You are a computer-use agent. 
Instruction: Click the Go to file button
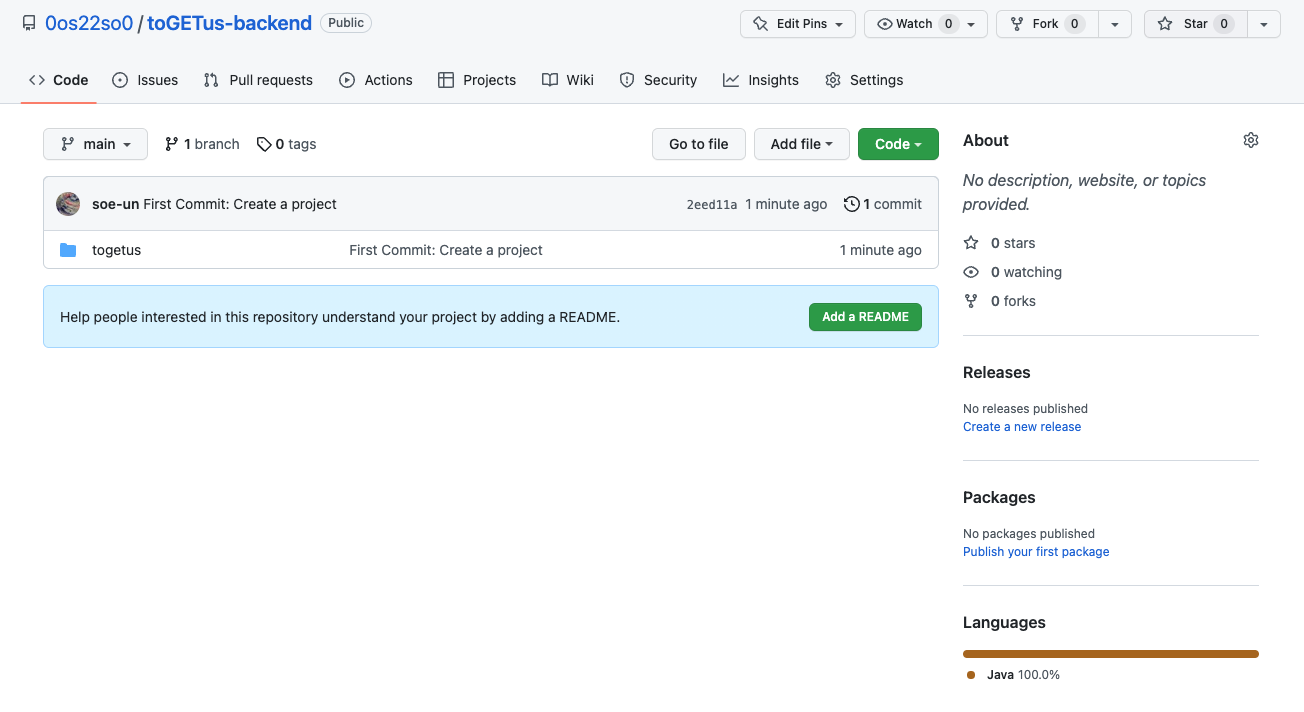[699, 144]
